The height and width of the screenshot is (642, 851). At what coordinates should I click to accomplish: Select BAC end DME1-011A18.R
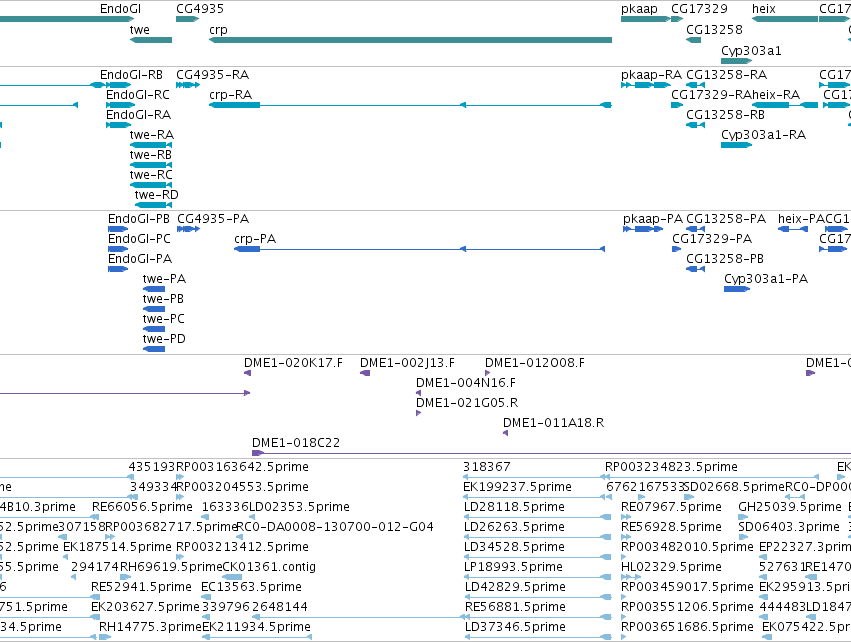pos(554,423)
